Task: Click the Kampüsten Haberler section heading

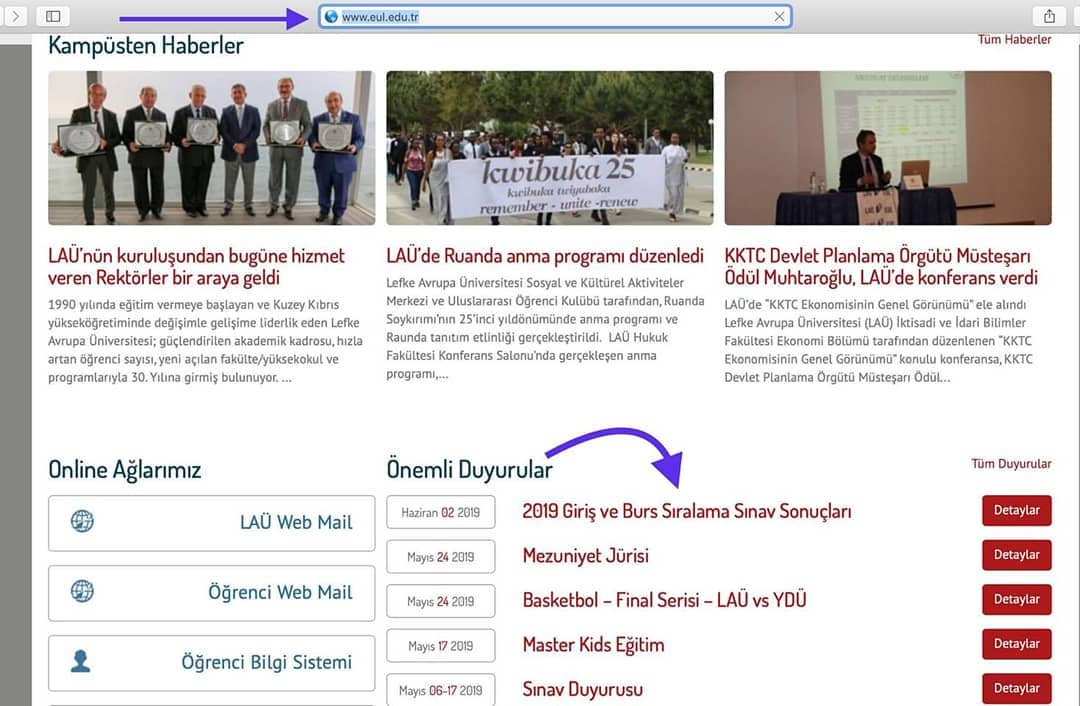Action: click(146, 46)
